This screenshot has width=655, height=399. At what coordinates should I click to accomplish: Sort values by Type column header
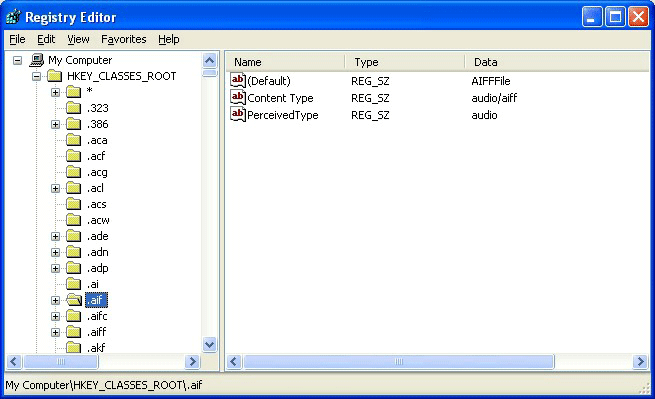click(404, 62)
